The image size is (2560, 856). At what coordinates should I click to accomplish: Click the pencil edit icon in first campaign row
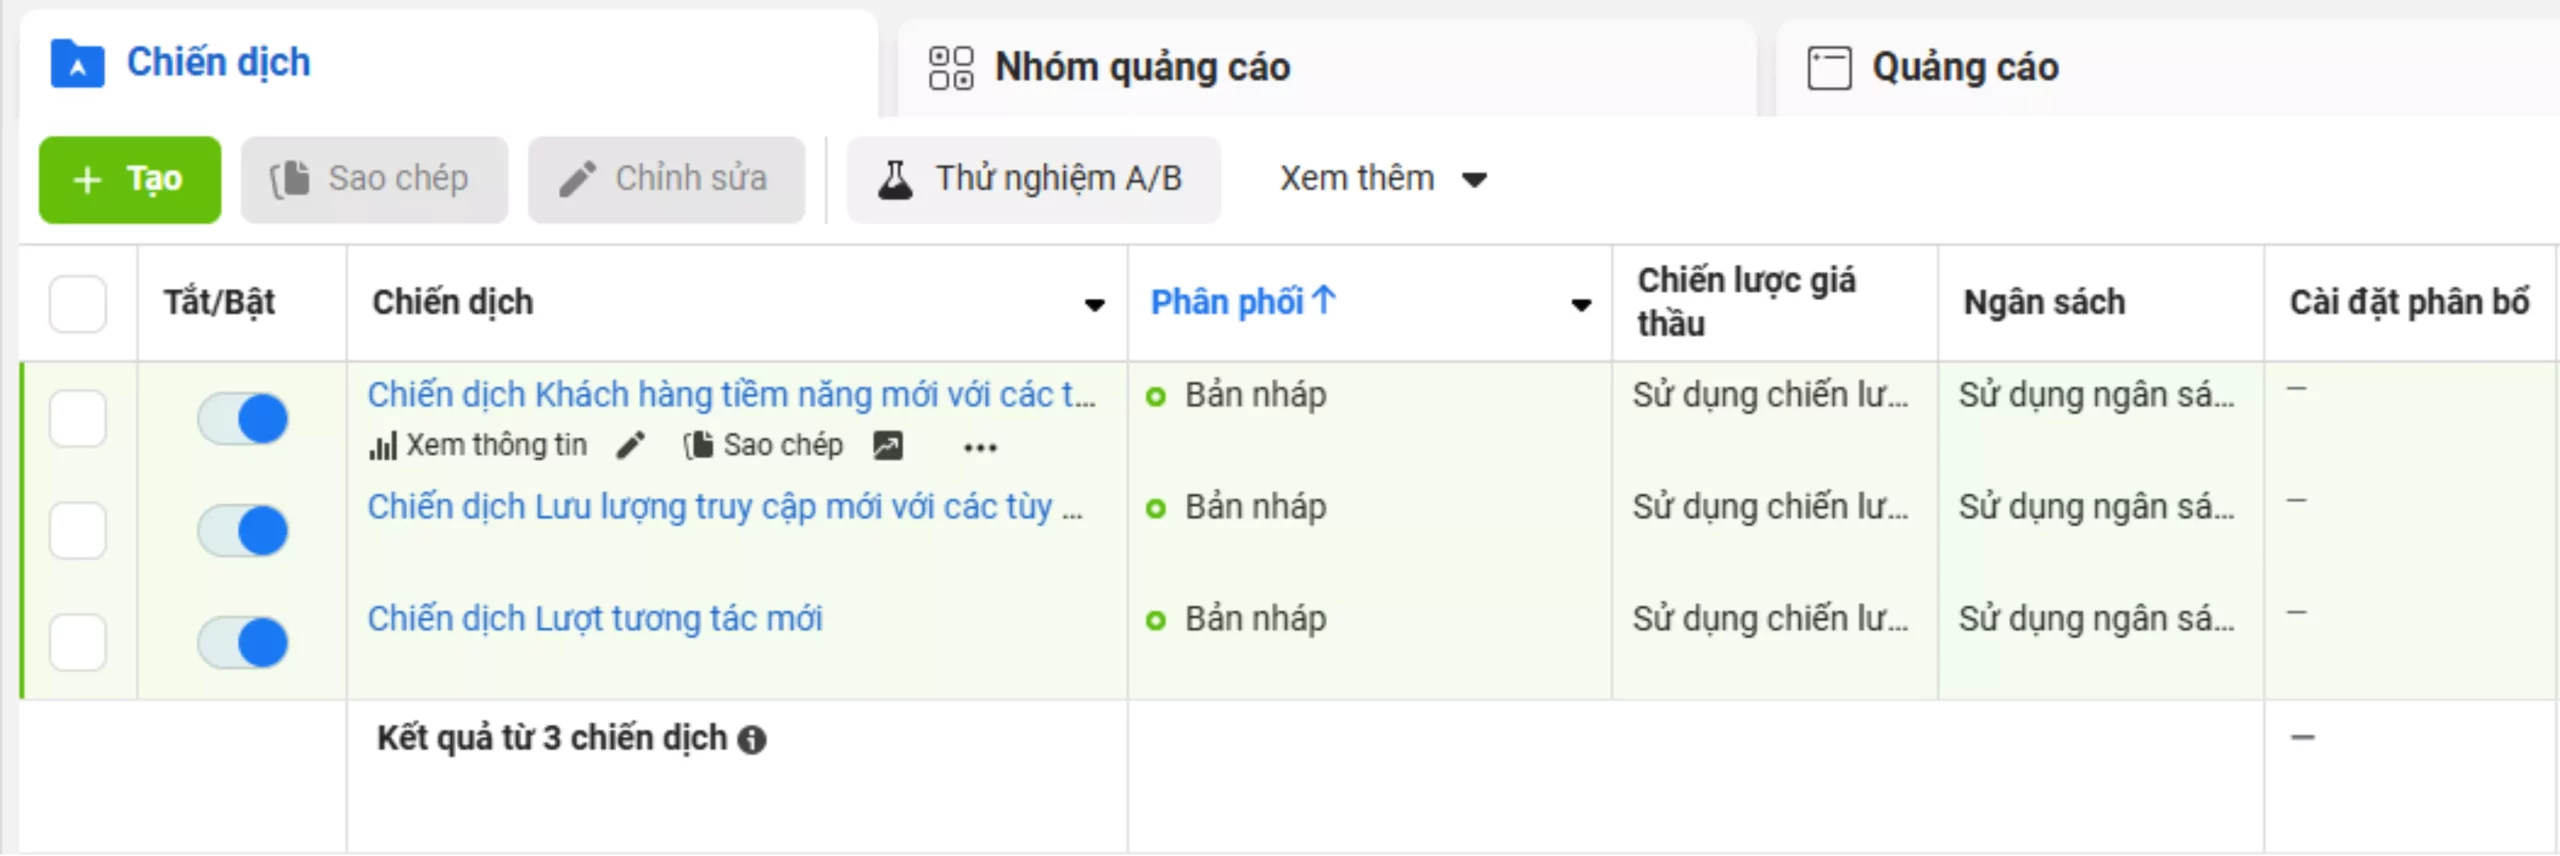point(631,446)
